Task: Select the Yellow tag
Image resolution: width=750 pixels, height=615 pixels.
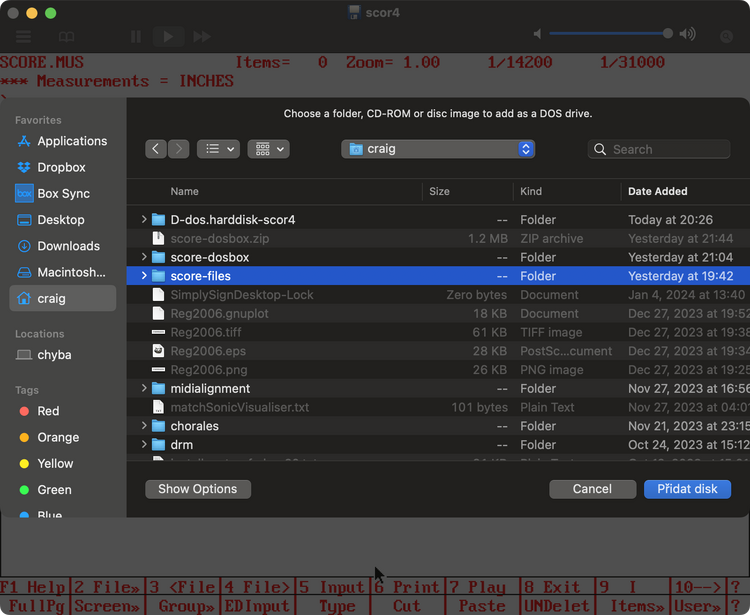Action: [x=55, y=463]
